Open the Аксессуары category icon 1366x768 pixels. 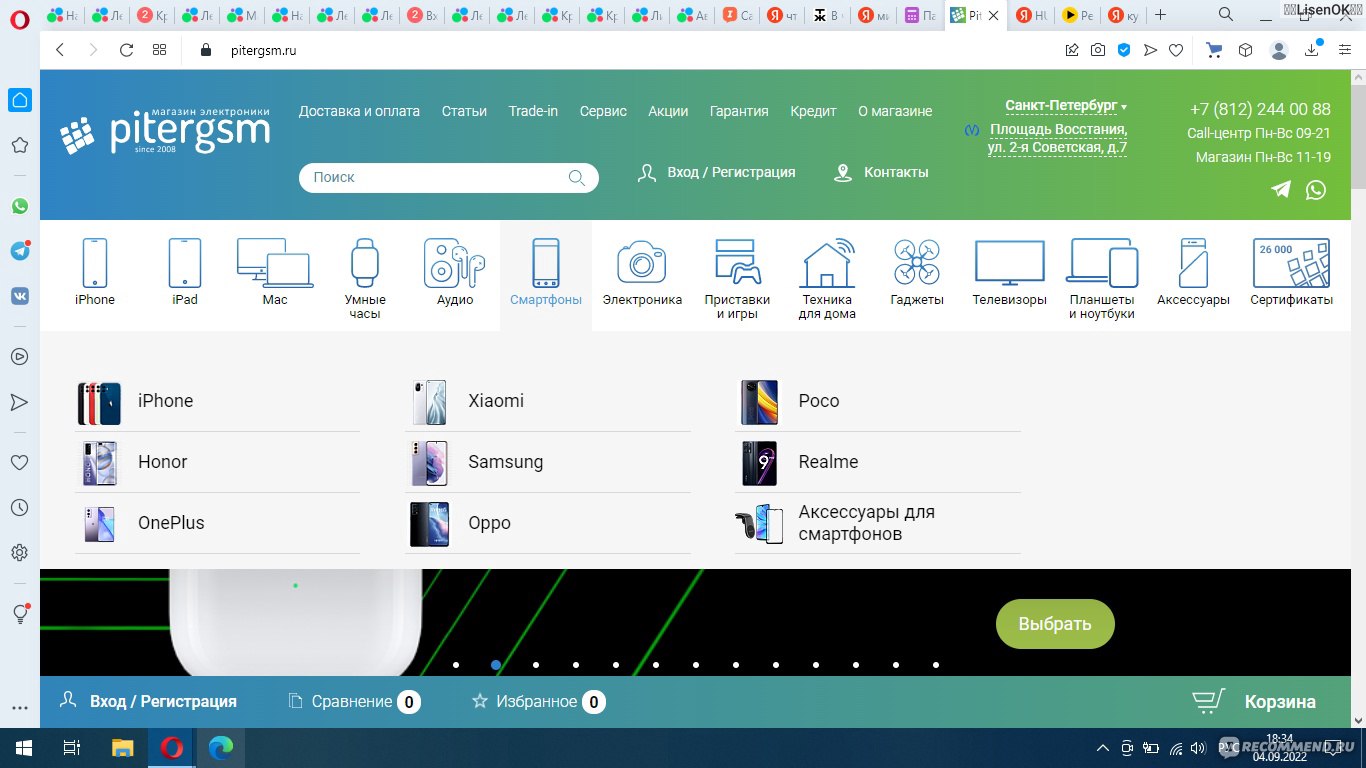[1193, 263]
